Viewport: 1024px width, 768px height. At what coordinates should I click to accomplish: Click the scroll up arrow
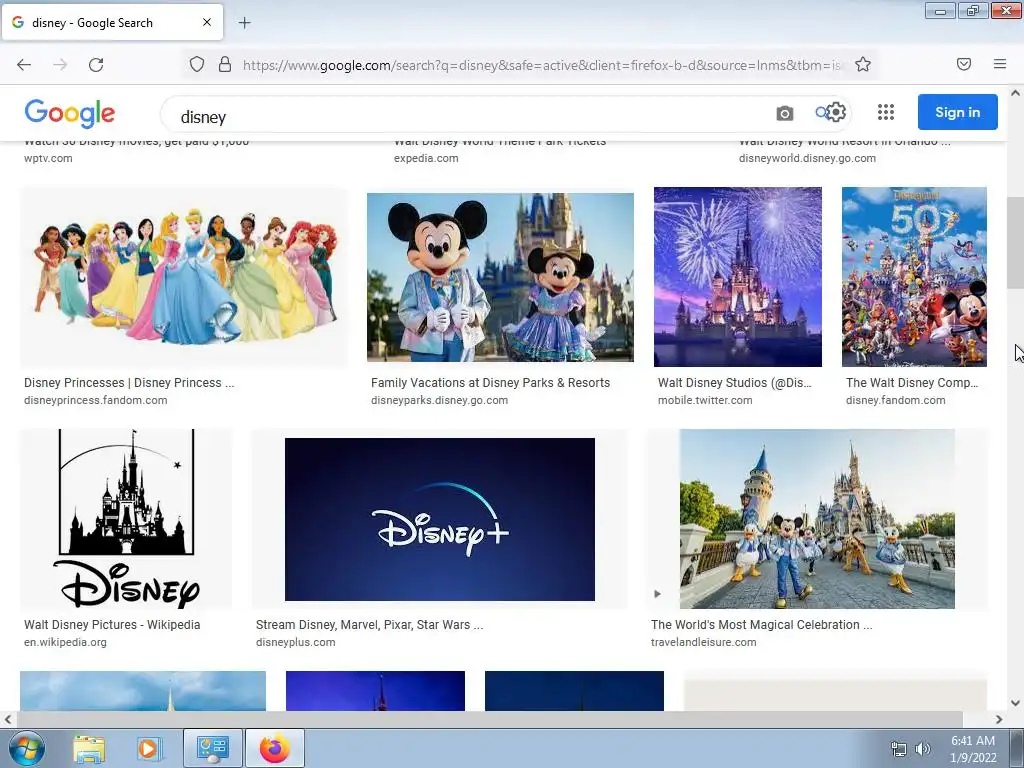(1015, 93)
